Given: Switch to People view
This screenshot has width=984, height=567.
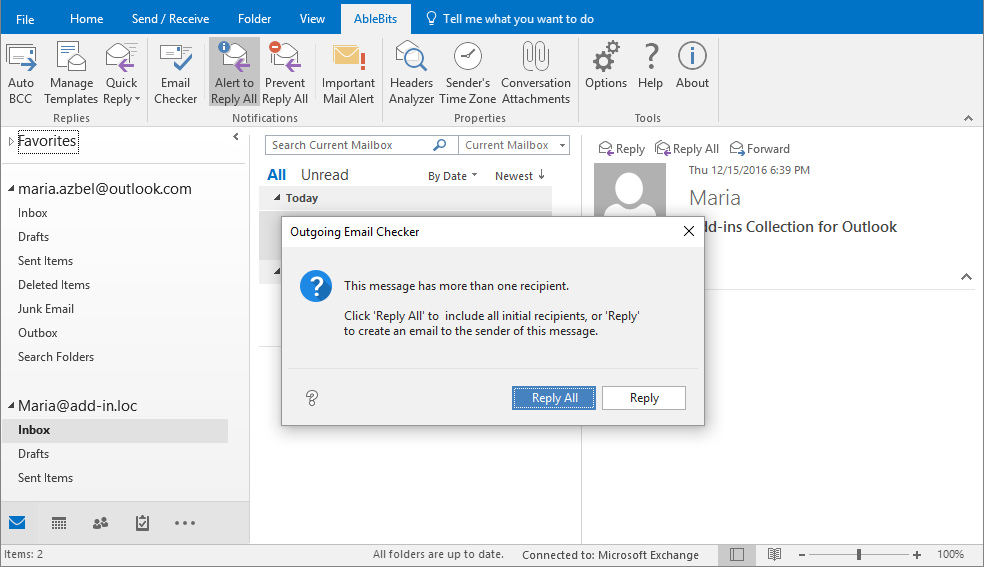Looking at the screenshot, I should point(100,523).
